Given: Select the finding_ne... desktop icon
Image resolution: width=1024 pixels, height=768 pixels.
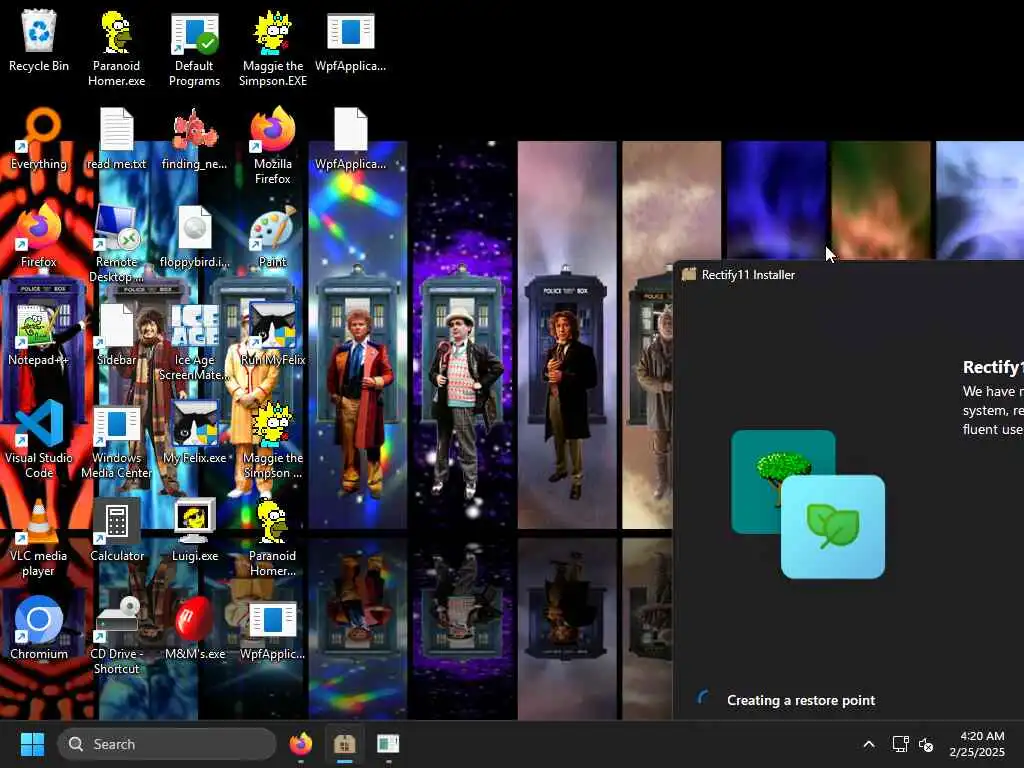Looking at the screenshot, I should pos(194,140).
